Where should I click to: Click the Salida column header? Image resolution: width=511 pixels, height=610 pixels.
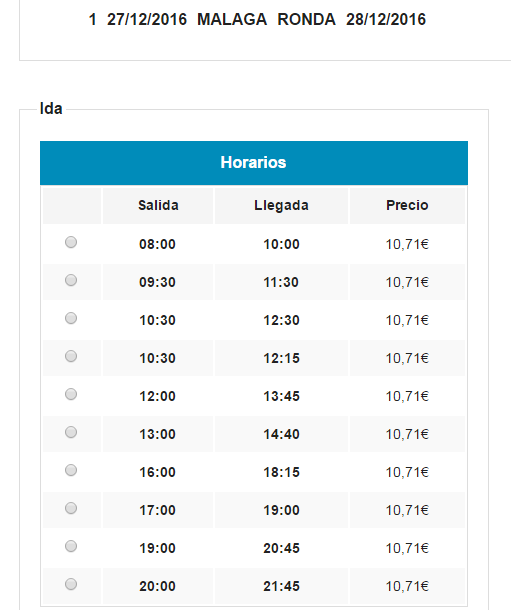pyautogui.click(x=158, y=205)
